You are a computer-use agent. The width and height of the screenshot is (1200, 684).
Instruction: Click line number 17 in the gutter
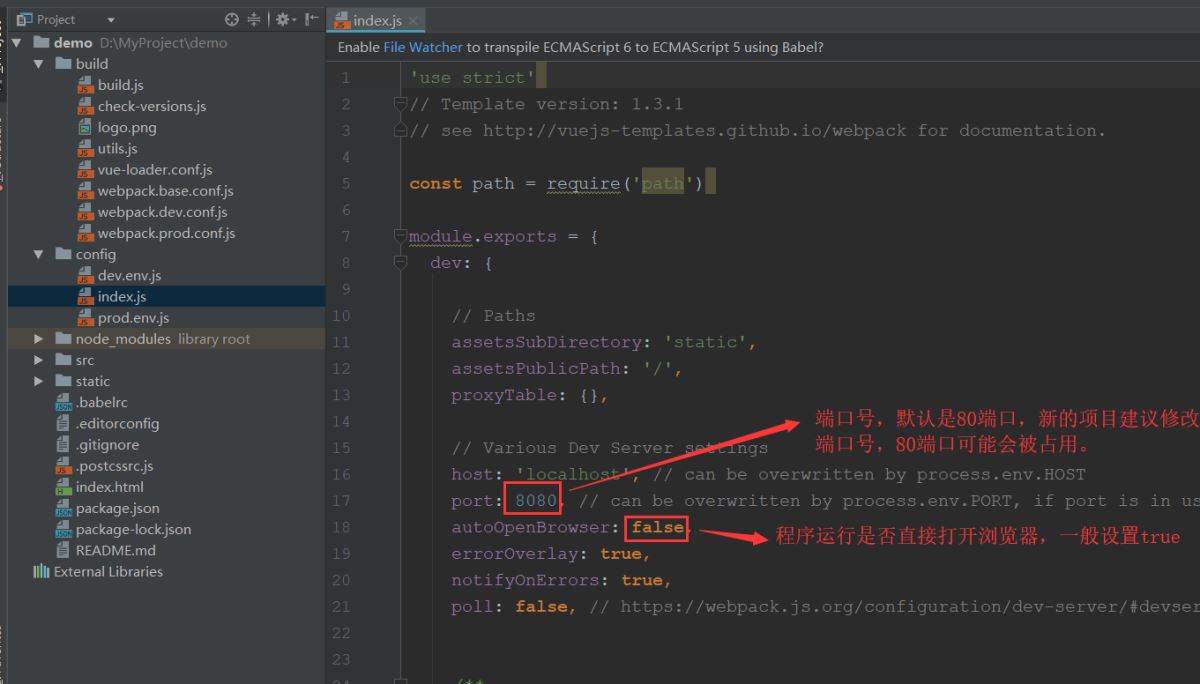tap(341, 501)
